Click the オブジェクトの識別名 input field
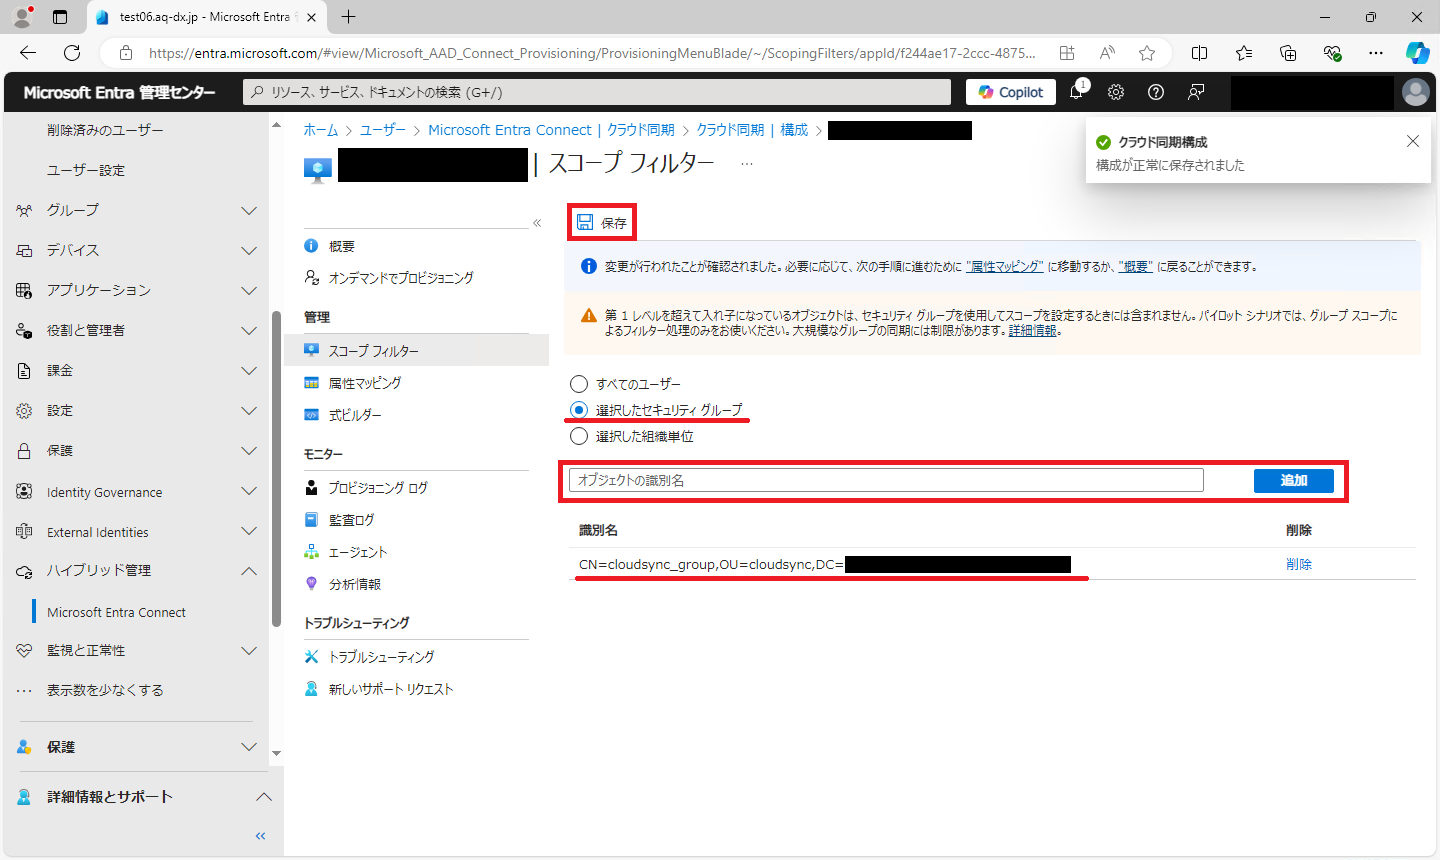 coord(886,480)
